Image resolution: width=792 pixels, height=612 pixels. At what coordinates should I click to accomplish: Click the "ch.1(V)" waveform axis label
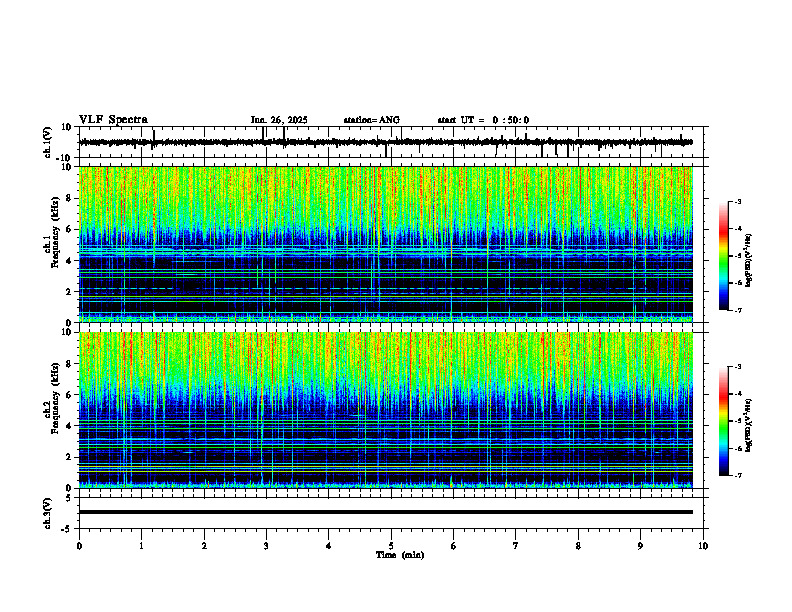coord(48,142)
